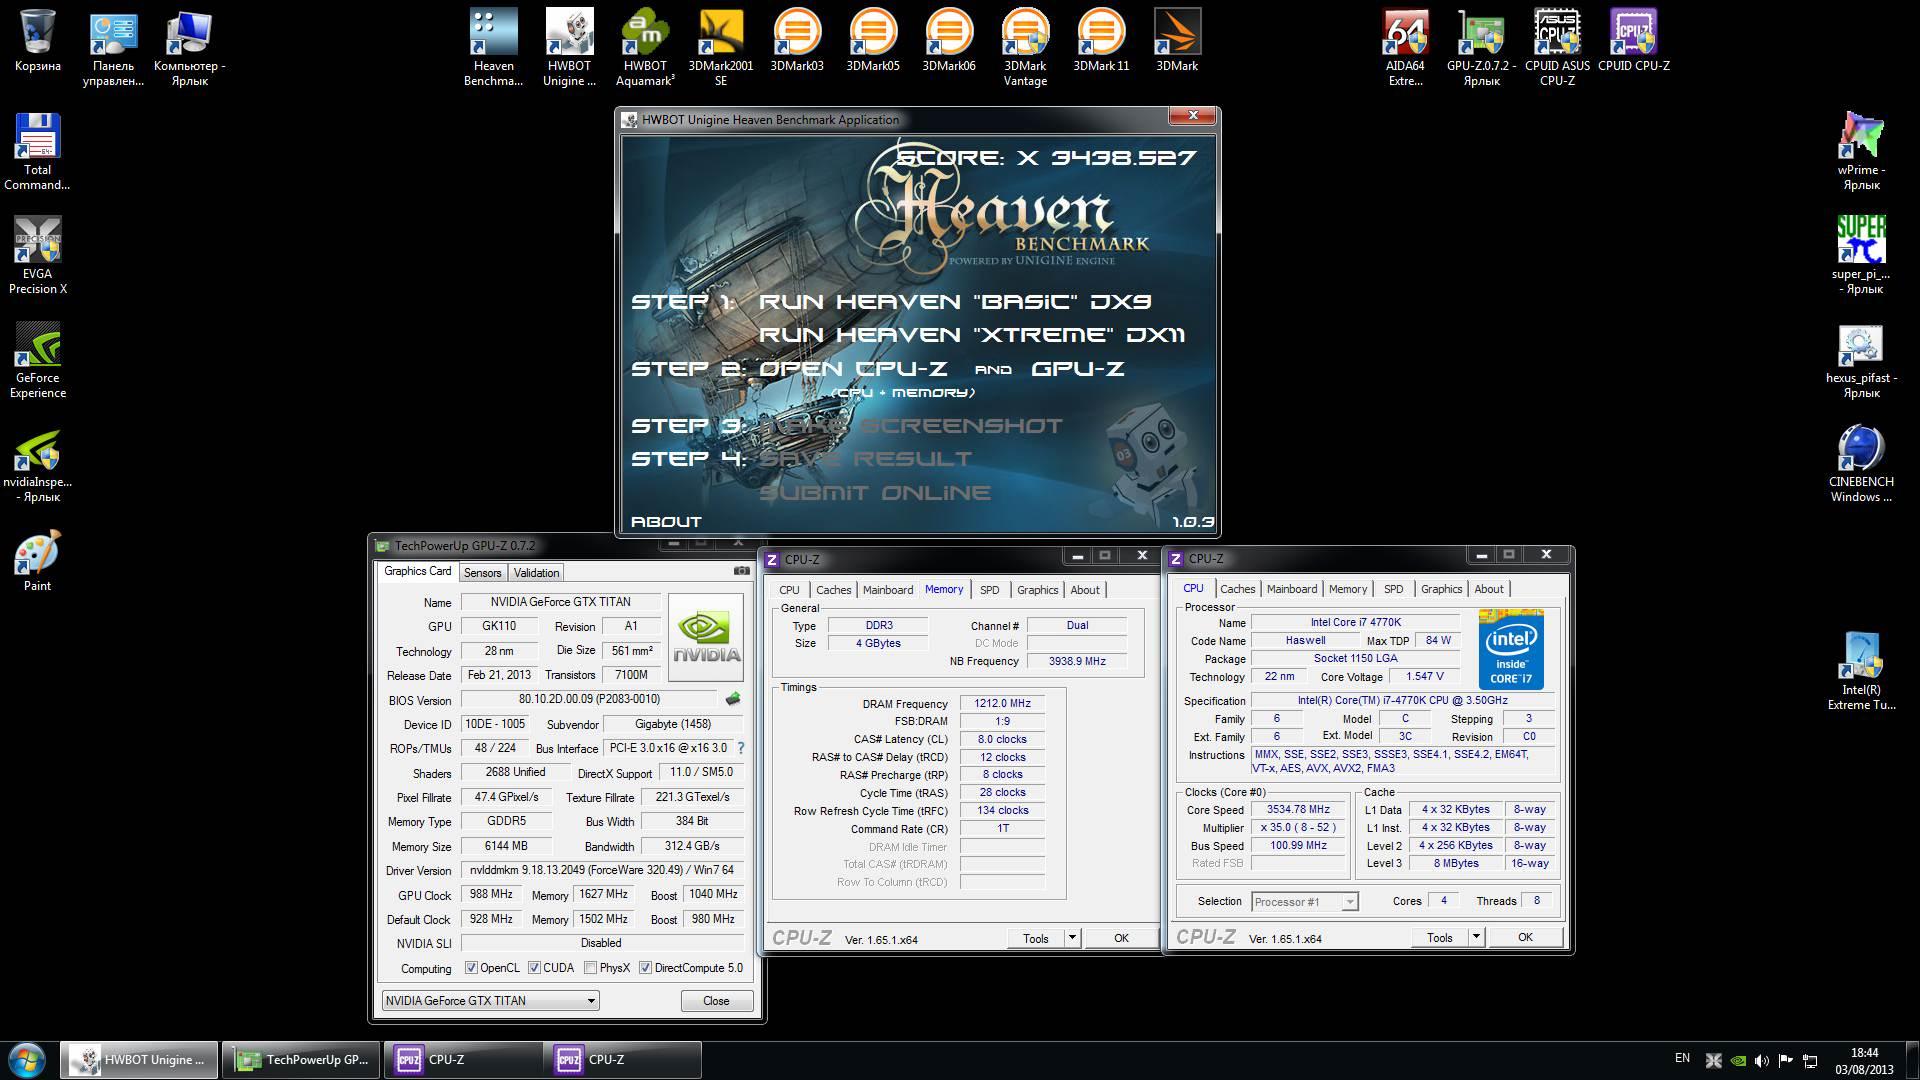Open CPUID ASUS CPU-Z desktop icon
The image size is (1920, 1080).
tap(1557, 50)
